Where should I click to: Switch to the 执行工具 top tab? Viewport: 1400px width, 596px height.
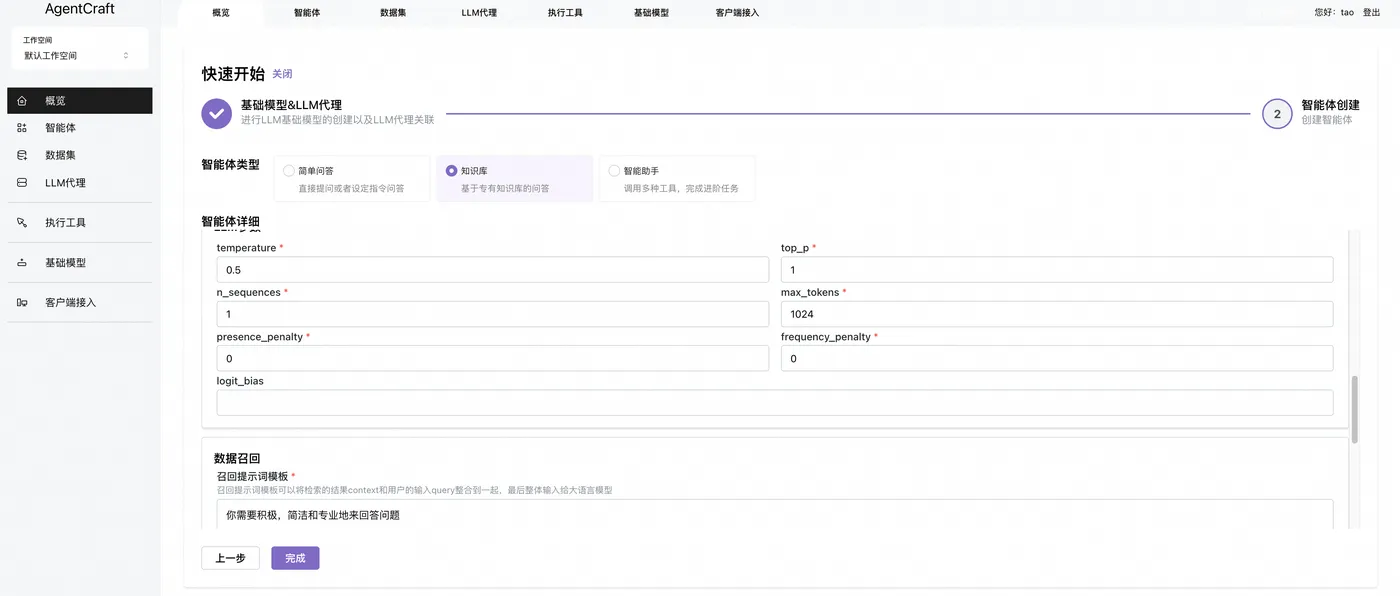(565, 13)
